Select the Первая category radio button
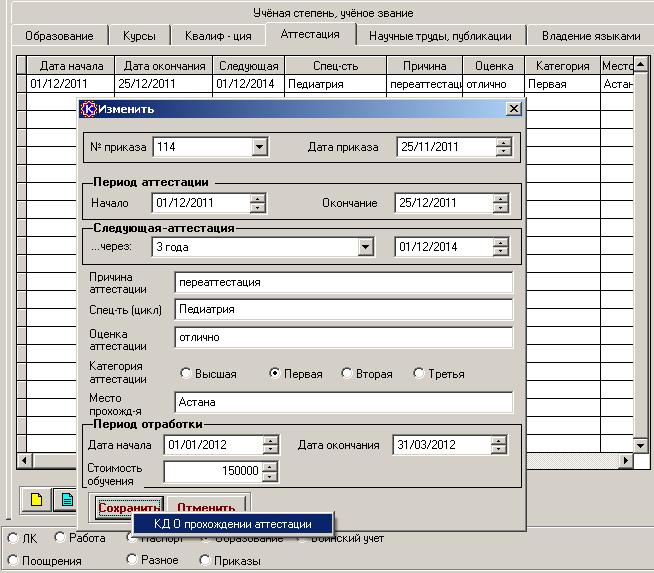 click(274, 373)
